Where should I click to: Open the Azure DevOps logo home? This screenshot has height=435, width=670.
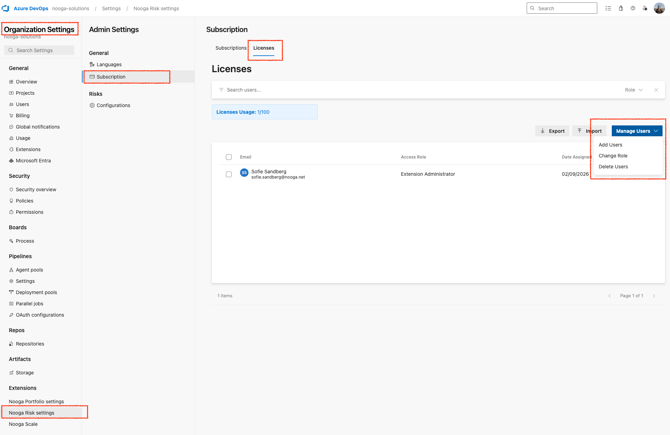pos(6,8)
